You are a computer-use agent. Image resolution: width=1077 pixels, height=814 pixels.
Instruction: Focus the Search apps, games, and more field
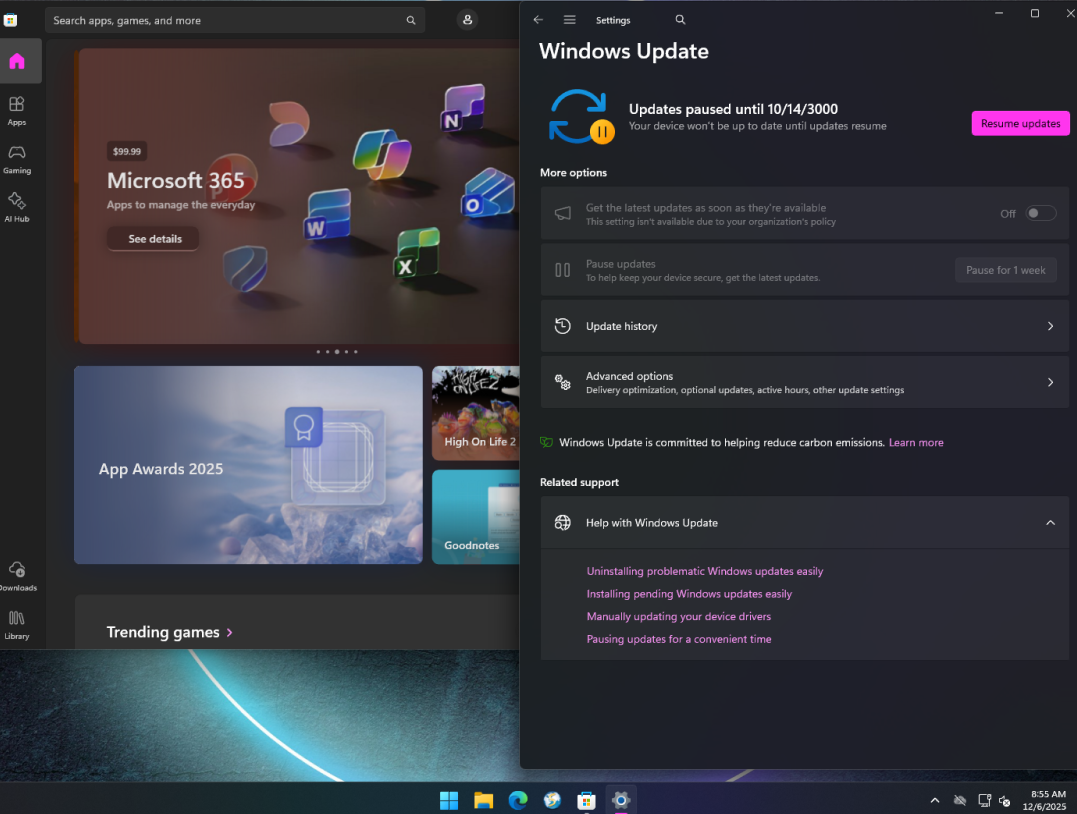tap(235, 21)
